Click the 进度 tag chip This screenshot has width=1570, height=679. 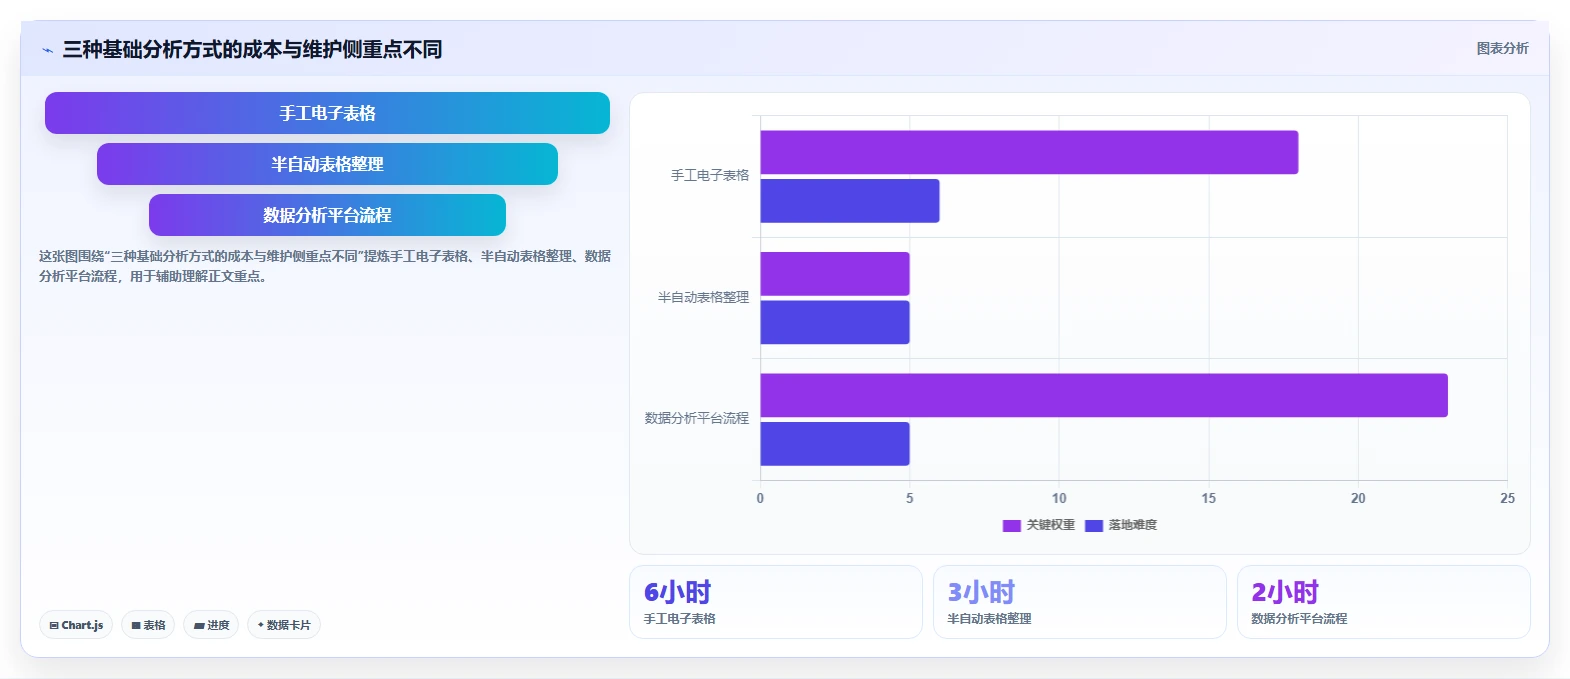click(211, 625)
